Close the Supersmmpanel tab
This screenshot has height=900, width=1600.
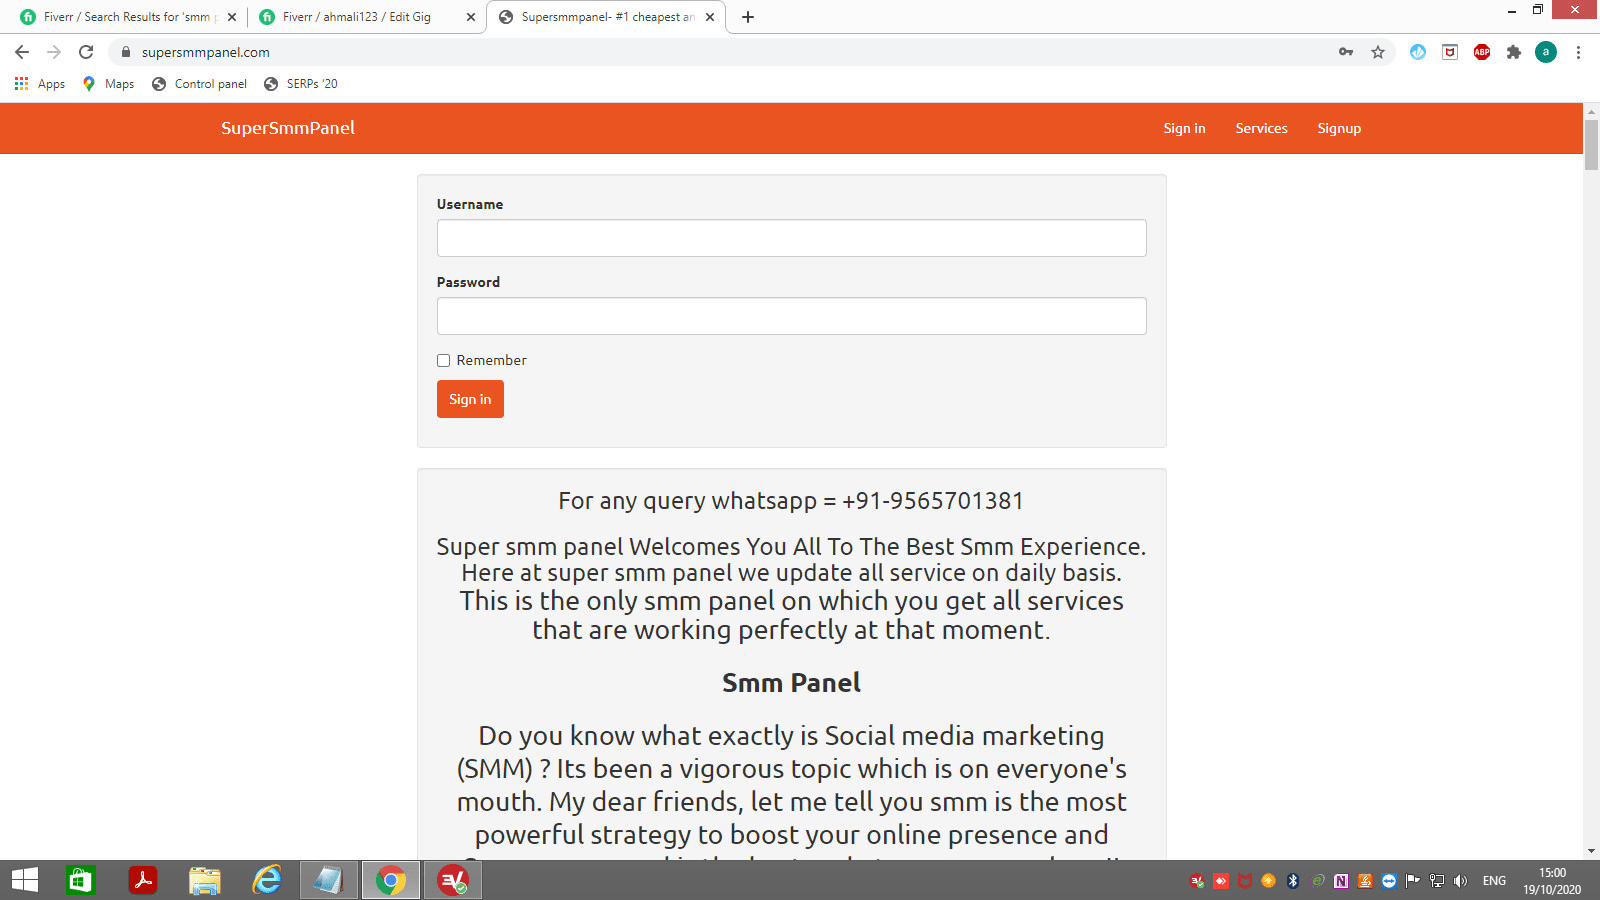click(710, 17)
